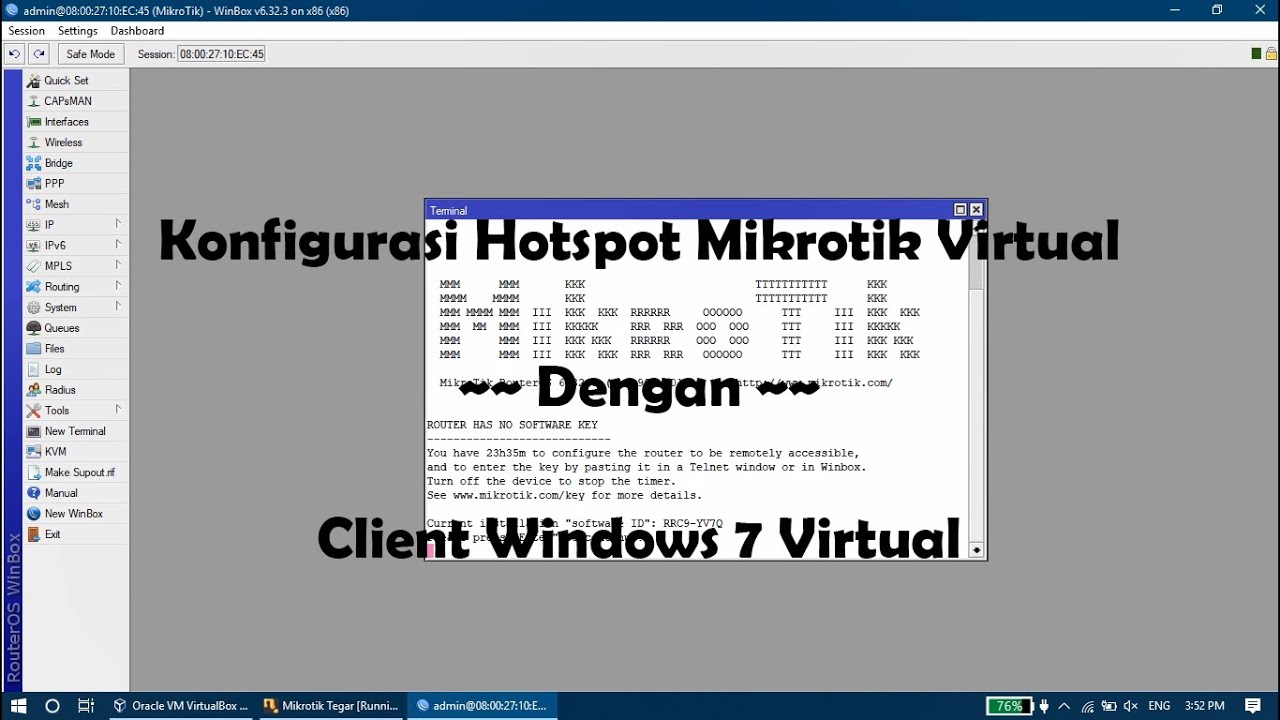Click the Undo toolbar arrow

click(14, 54)
